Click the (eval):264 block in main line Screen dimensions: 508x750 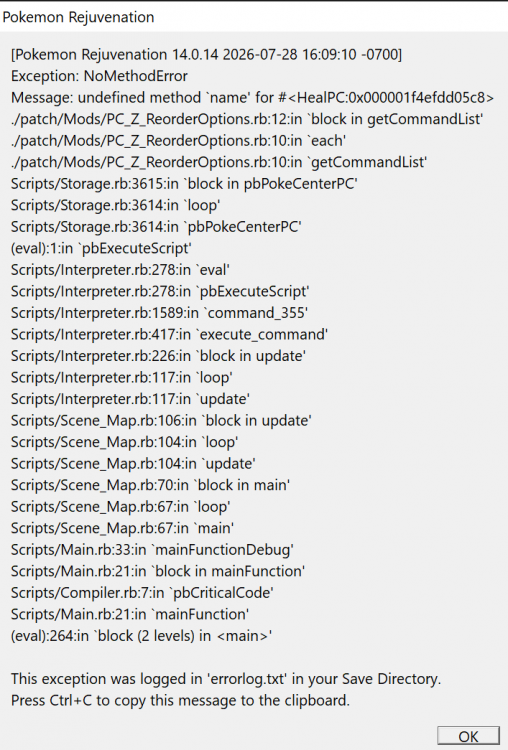pos(142,636)
